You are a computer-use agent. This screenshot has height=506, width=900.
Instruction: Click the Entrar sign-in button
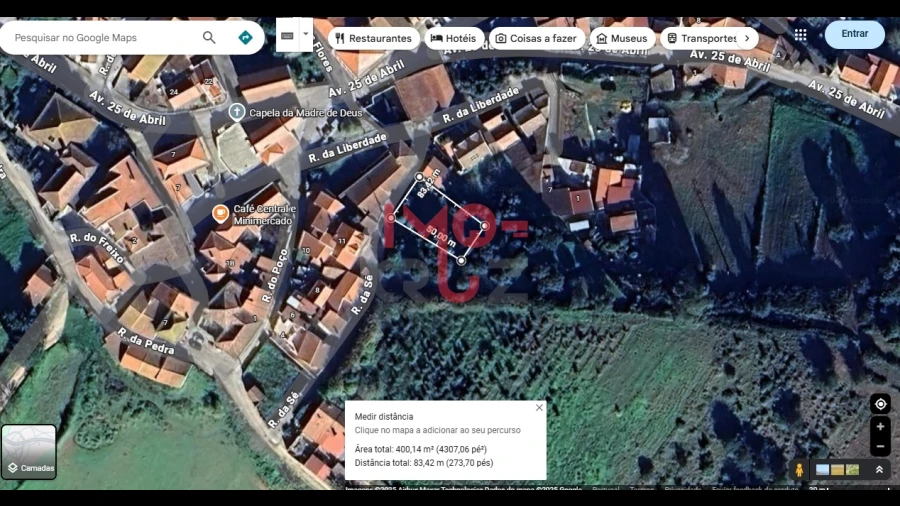pos(854,34)
